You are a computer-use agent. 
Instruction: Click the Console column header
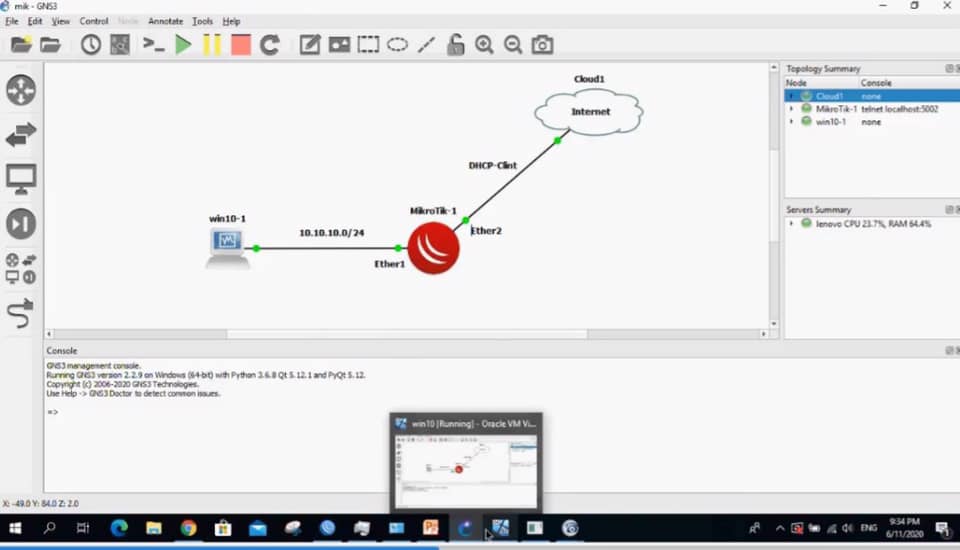tap(876, 83)
